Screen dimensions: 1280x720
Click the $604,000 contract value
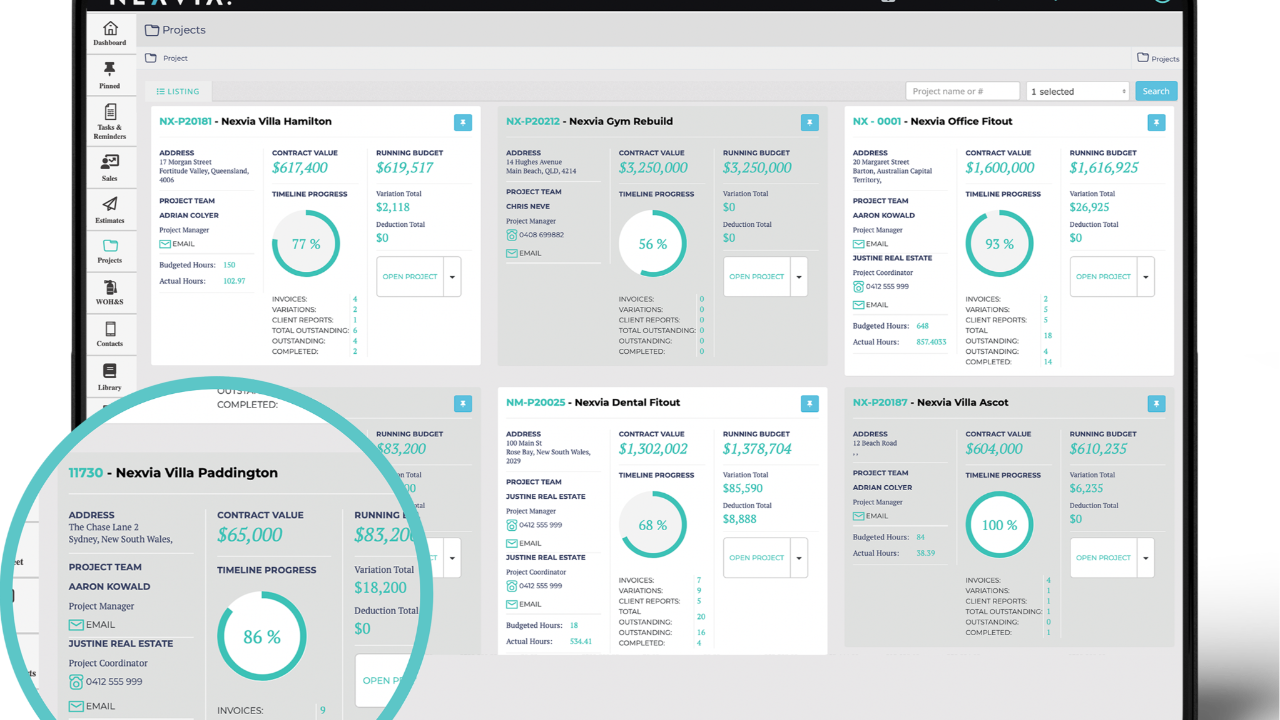pos(994,449)
